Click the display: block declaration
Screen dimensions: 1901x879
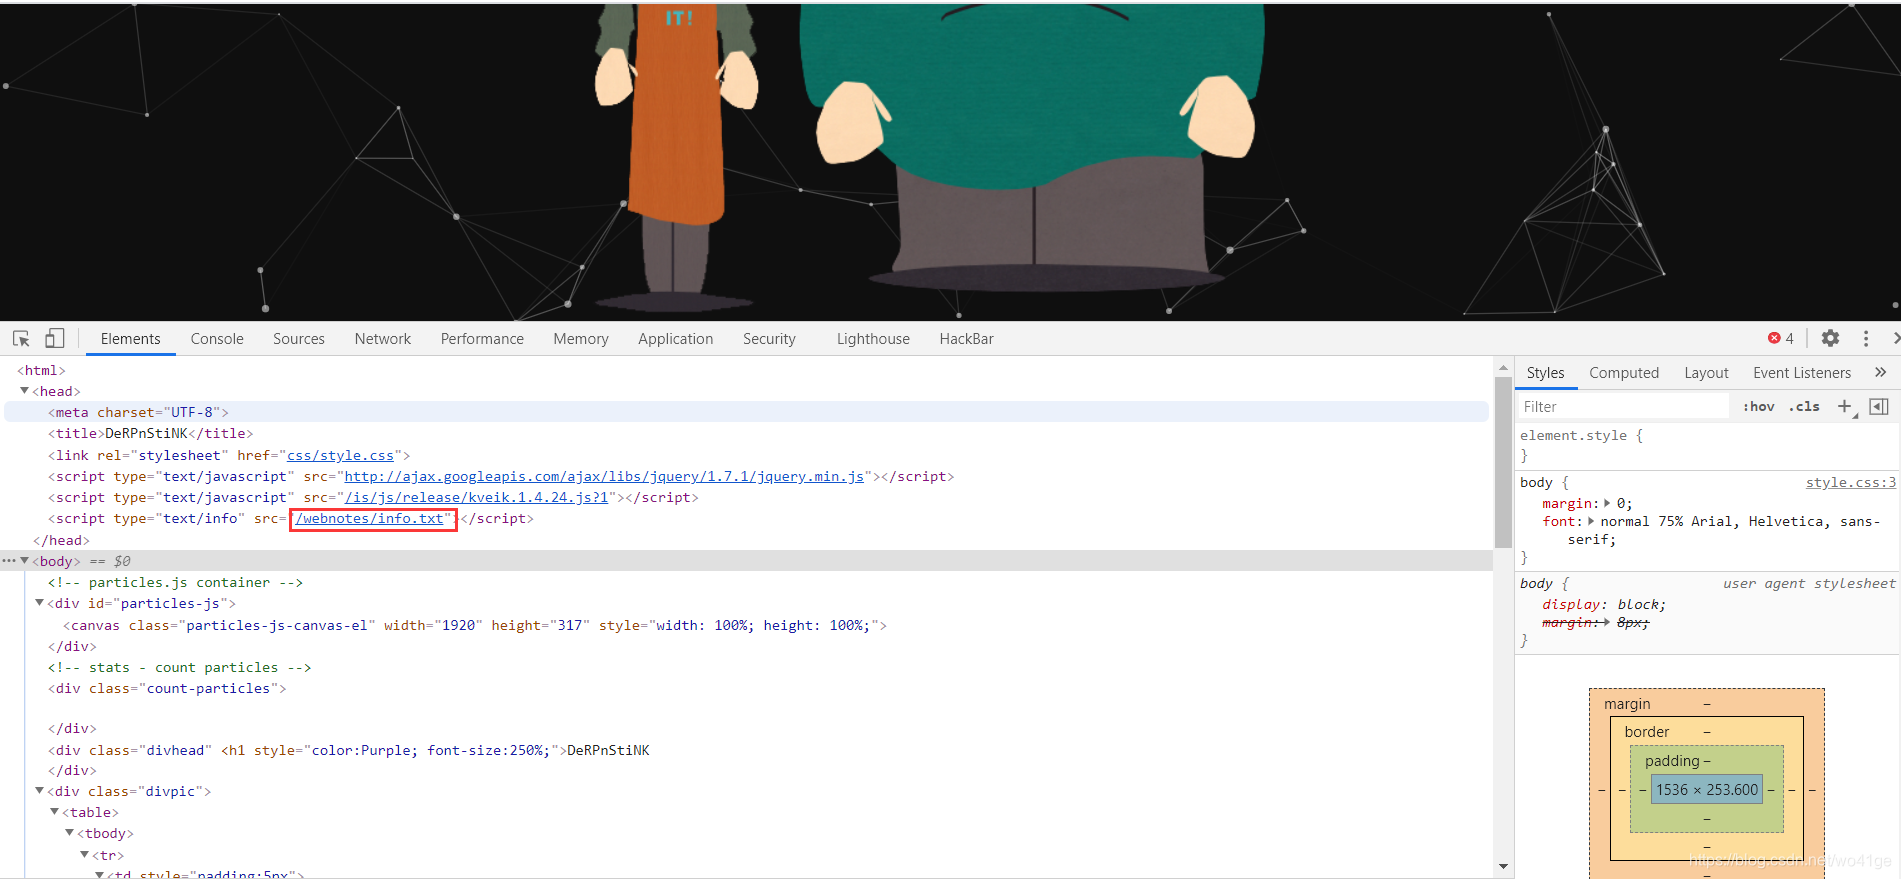1604,604
